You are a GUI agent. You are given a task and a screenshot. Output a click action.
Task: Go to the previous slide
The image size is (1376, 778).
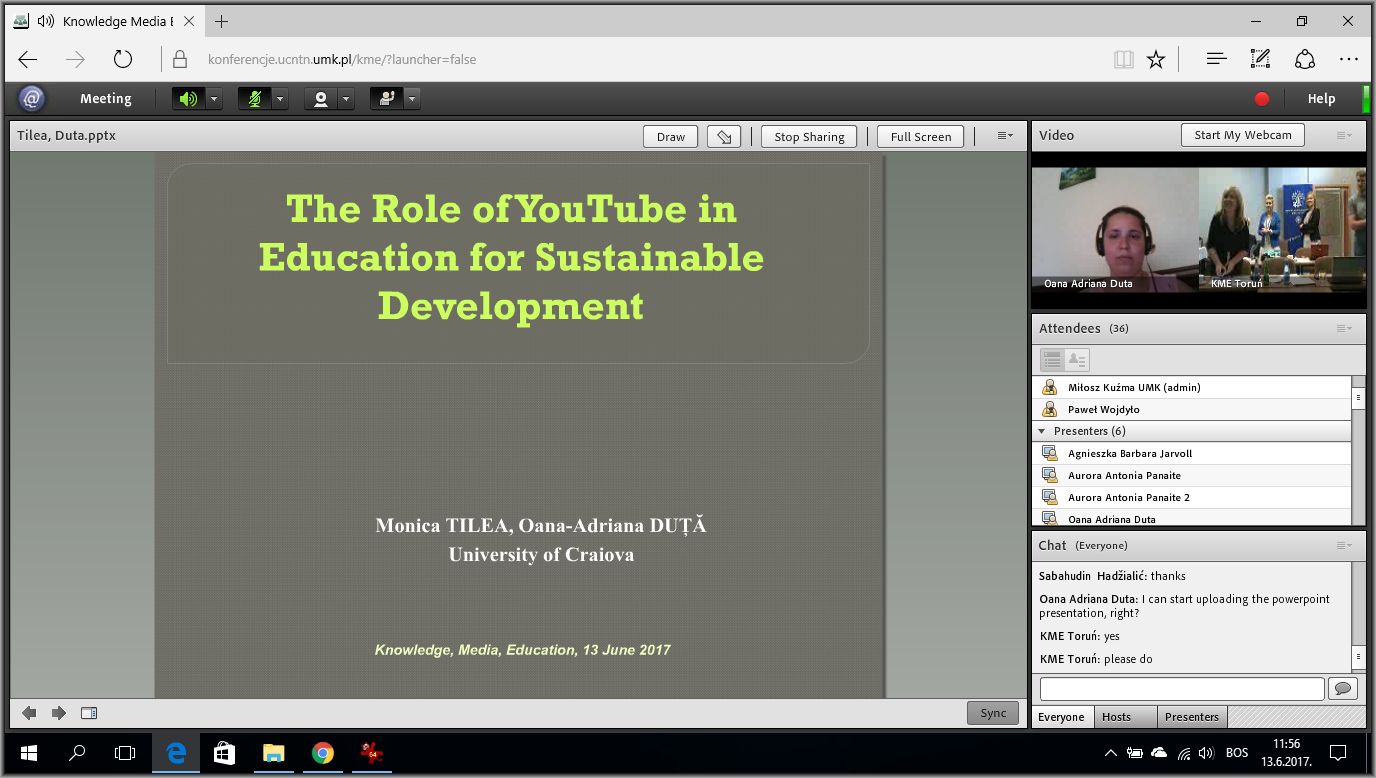pos(30,713)
